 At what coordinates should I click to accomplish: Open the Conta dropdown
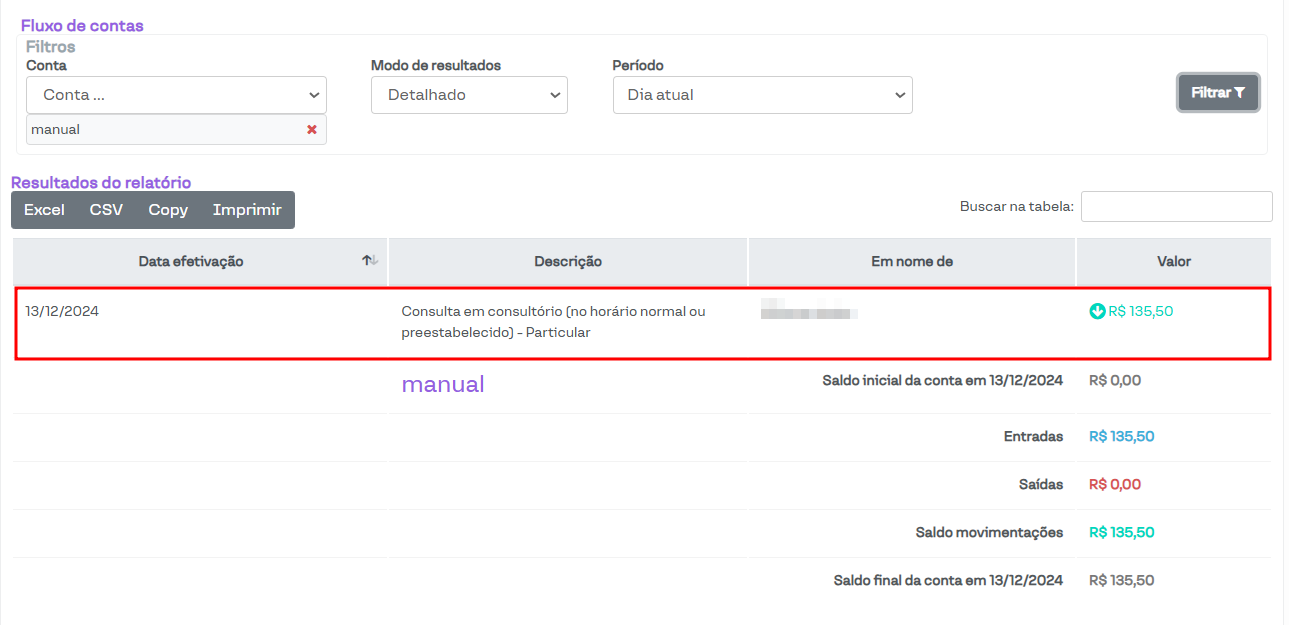click(x=176, y=95)
